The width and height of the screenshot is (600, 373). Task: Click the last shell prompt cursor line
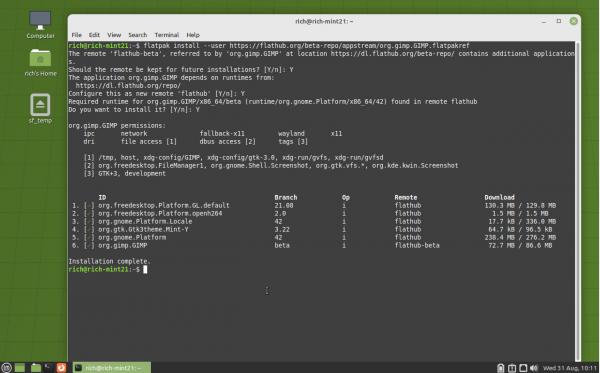108,270
